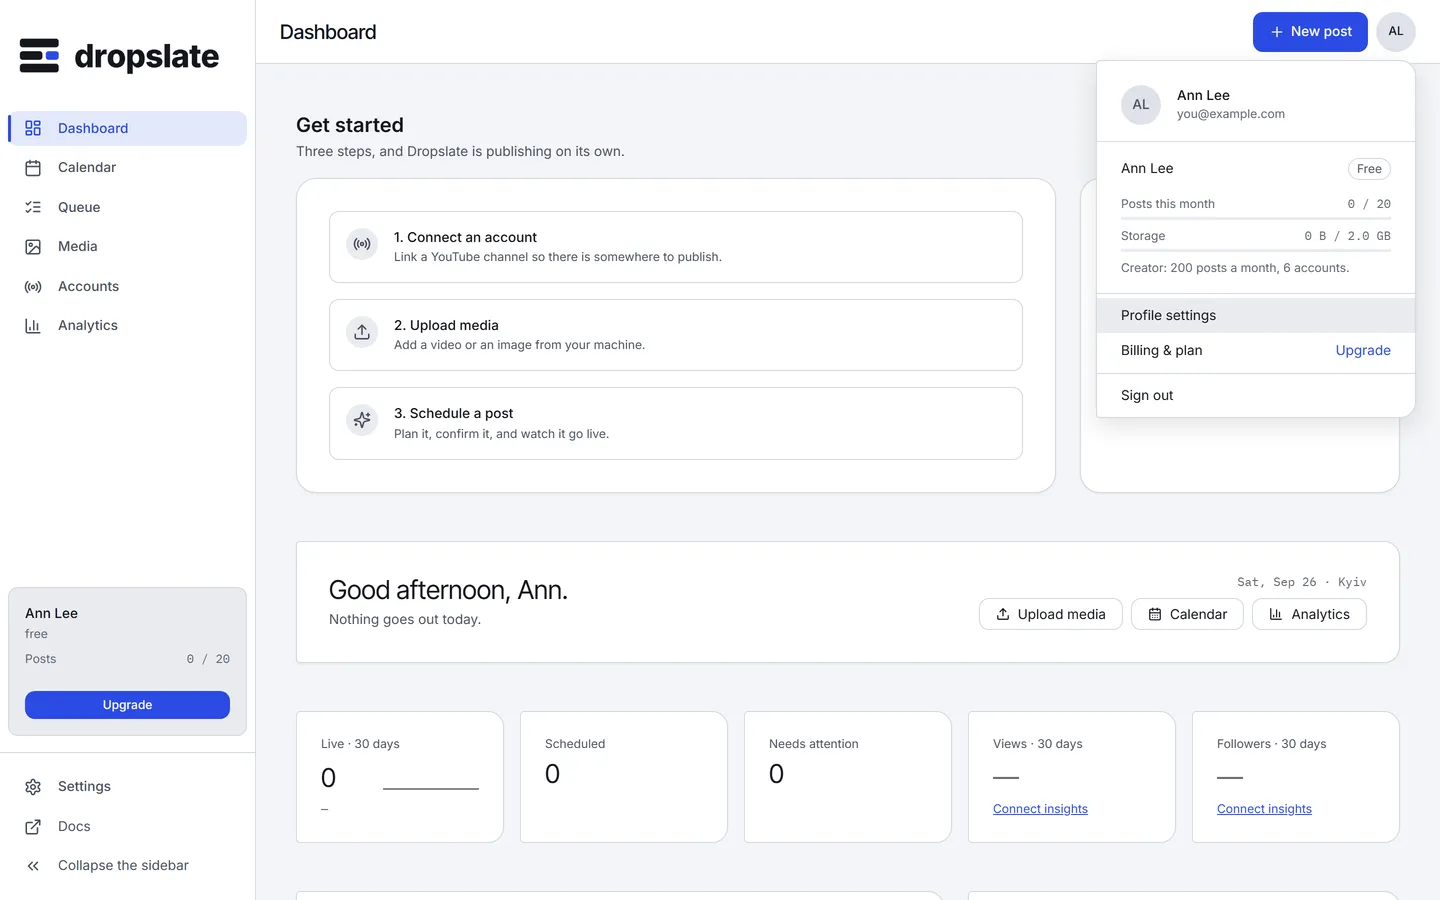Navigate to Accounts in the sidebar
This screenshot has width=1440, height=900.
point(127,287)
